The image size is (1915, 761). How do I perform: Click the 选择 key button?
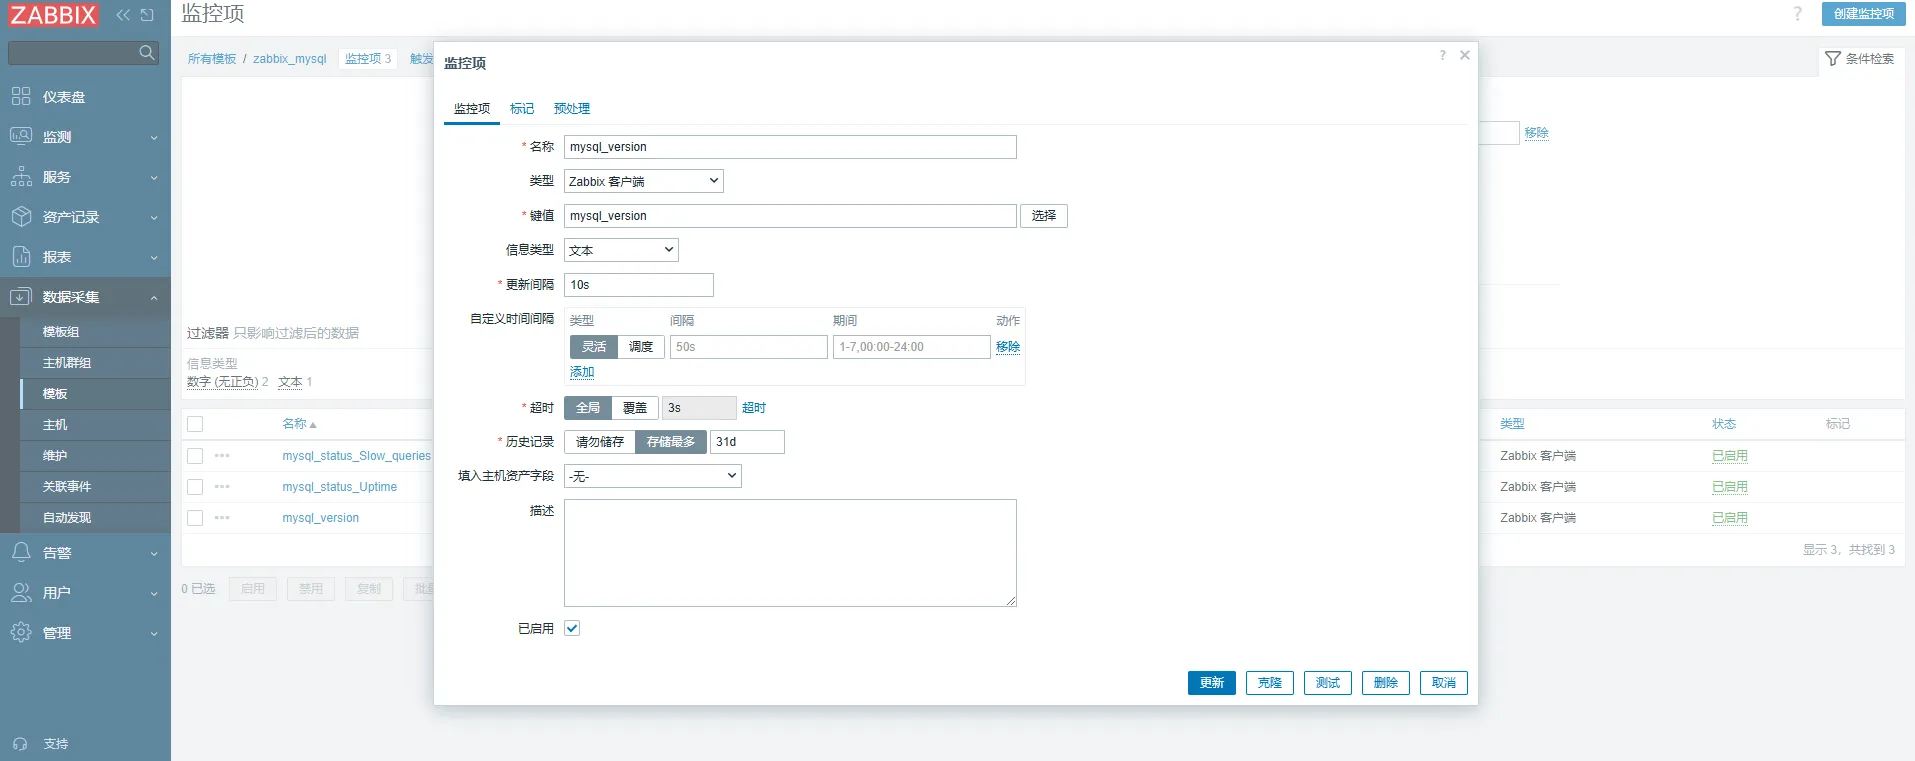pyautogui.click(x=1044, y=216)
